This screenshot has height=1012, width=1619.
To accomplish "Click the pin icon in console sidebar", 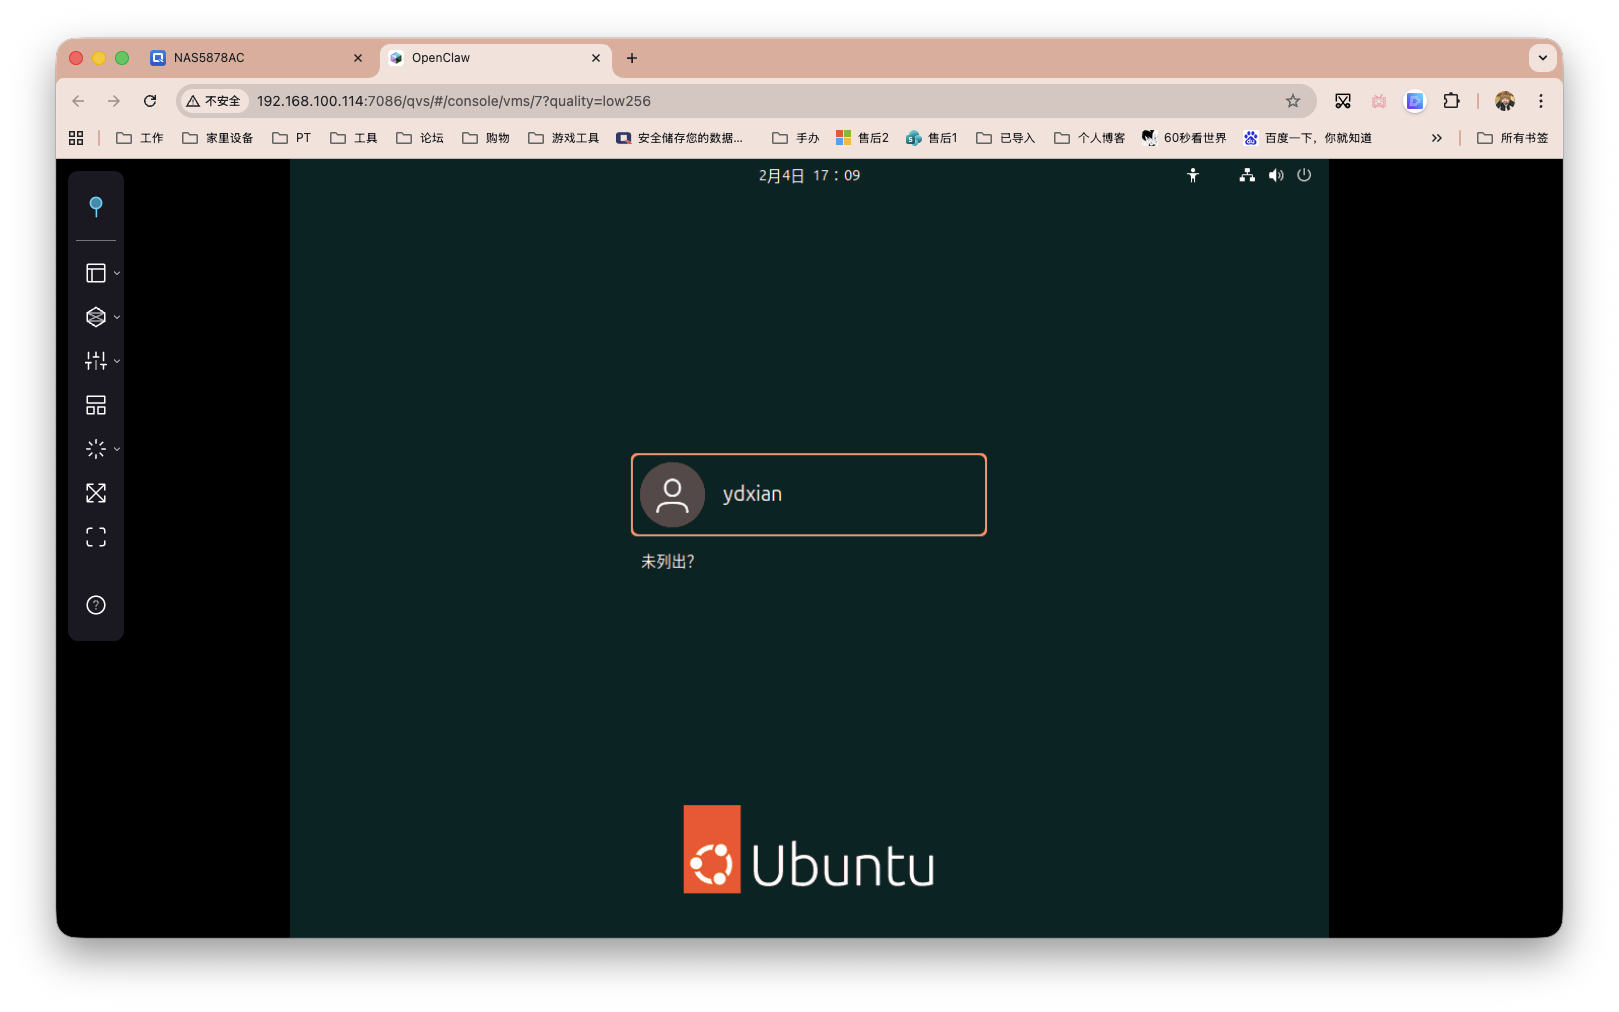I will tap(96, 206).
